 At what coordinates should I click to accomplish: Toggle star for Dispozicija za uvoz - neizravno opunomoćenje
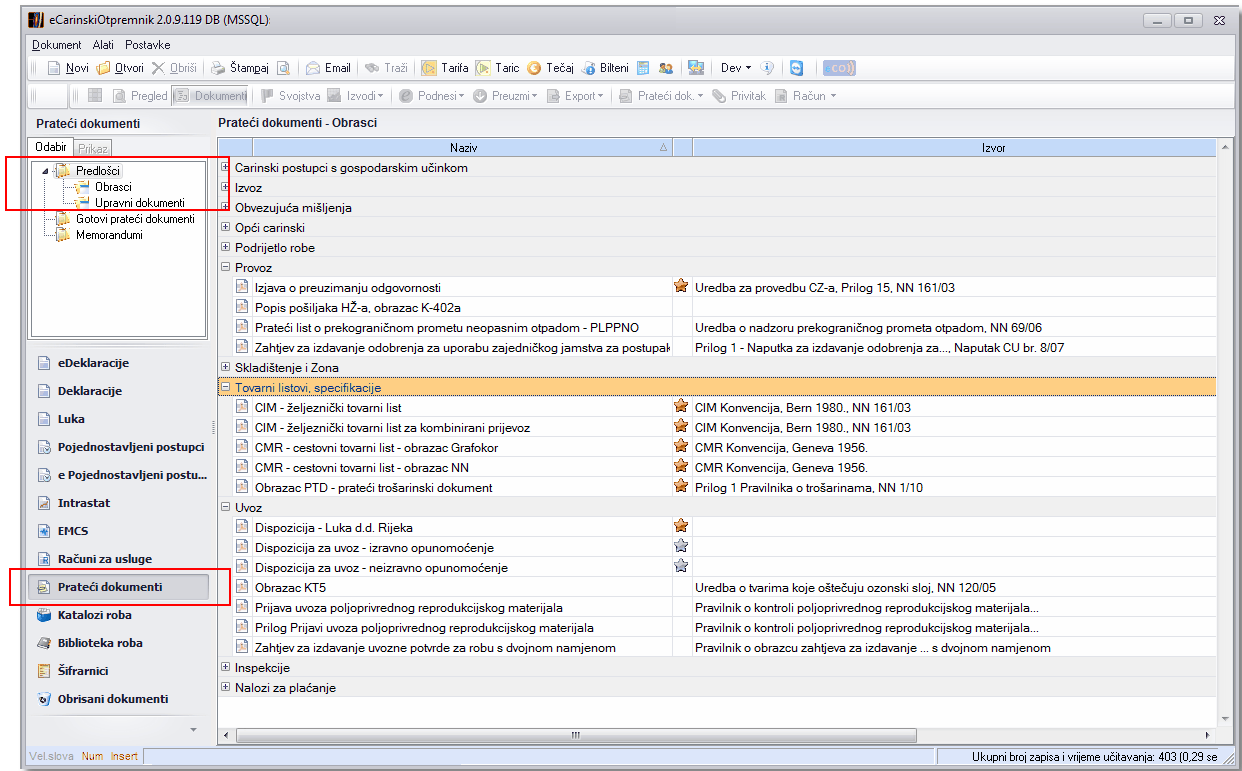point(681,566)
